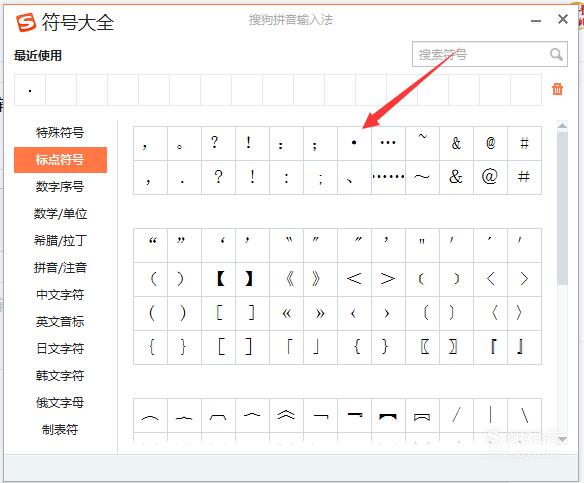584x483 pixels.
Task: Insert the wide tilde ～ in second row
Action: pos(422,177)
